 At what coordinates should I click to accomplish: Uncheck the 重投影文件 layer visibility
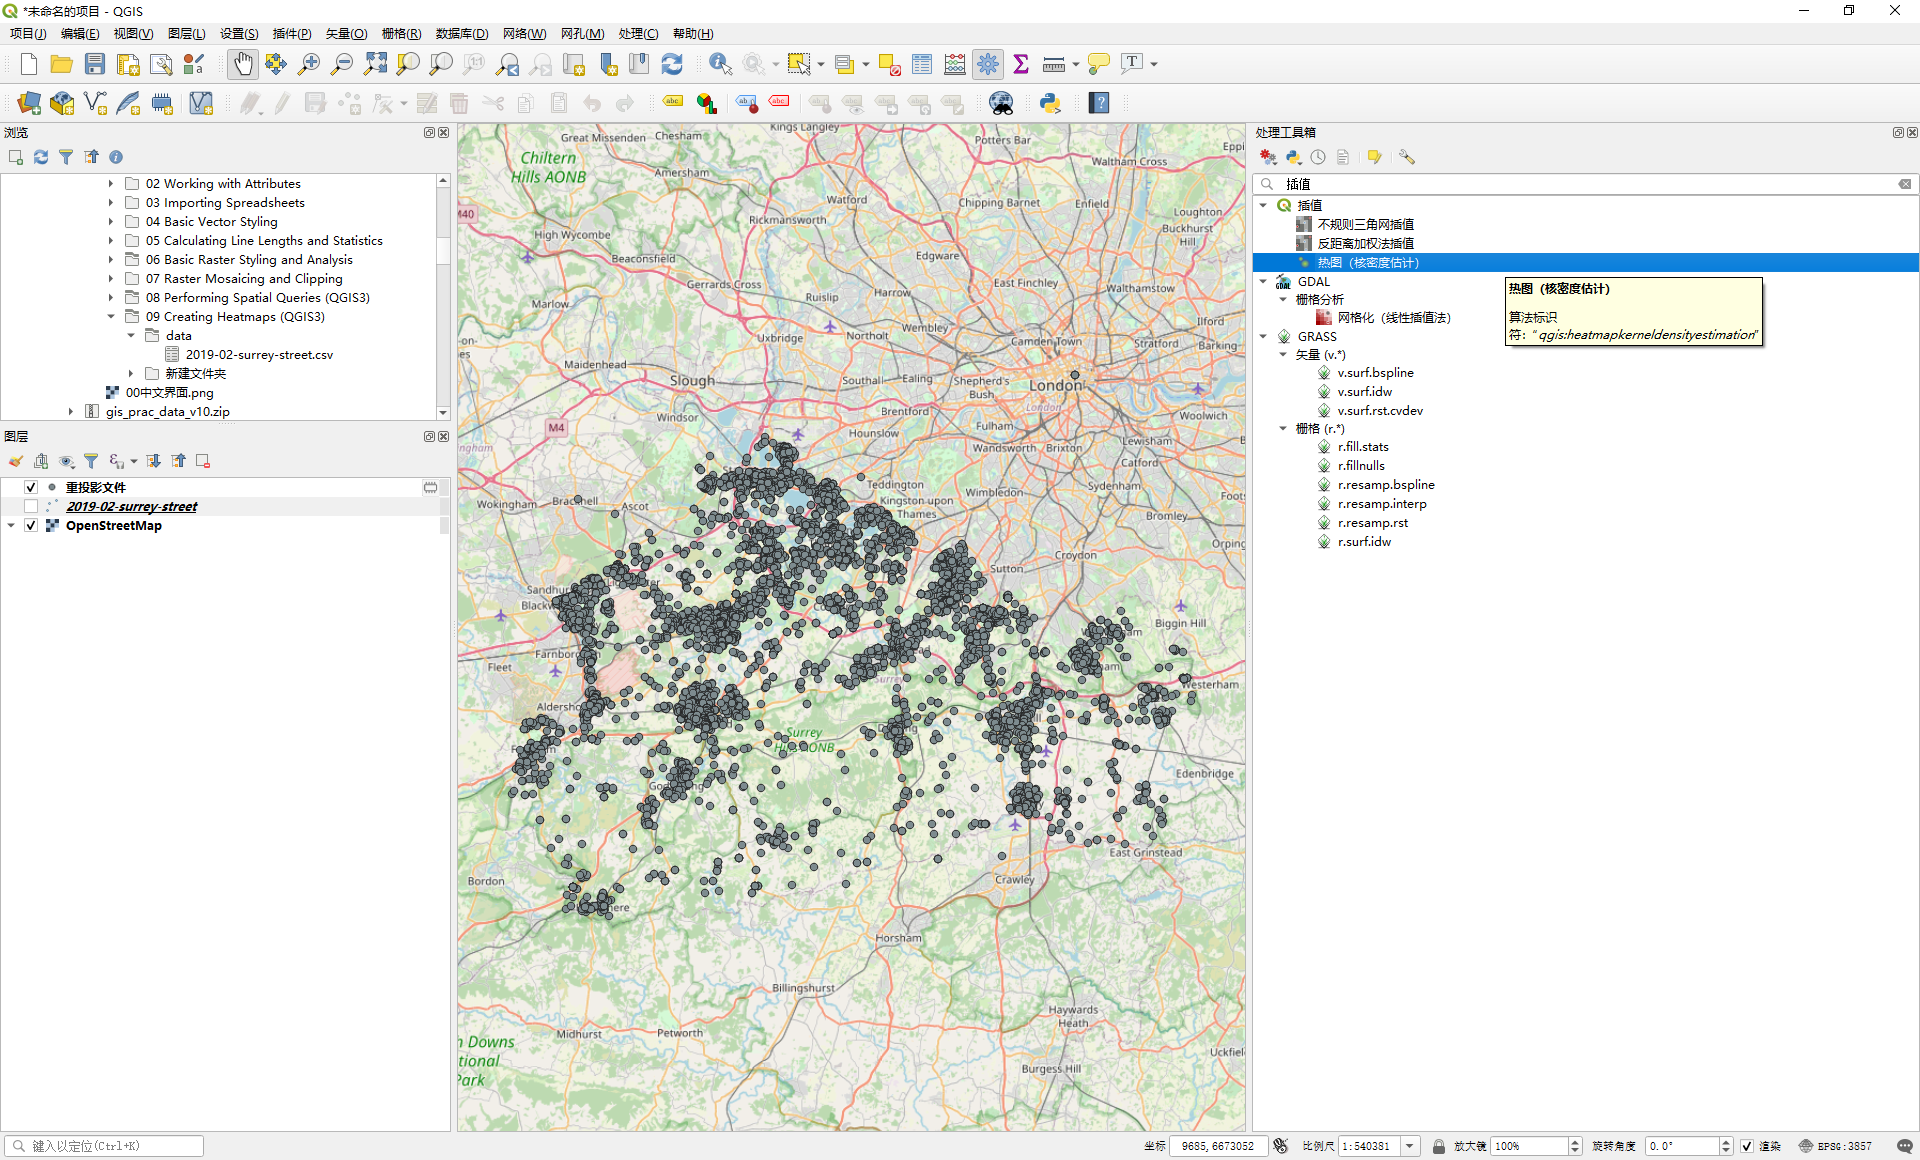click(31, 487)
